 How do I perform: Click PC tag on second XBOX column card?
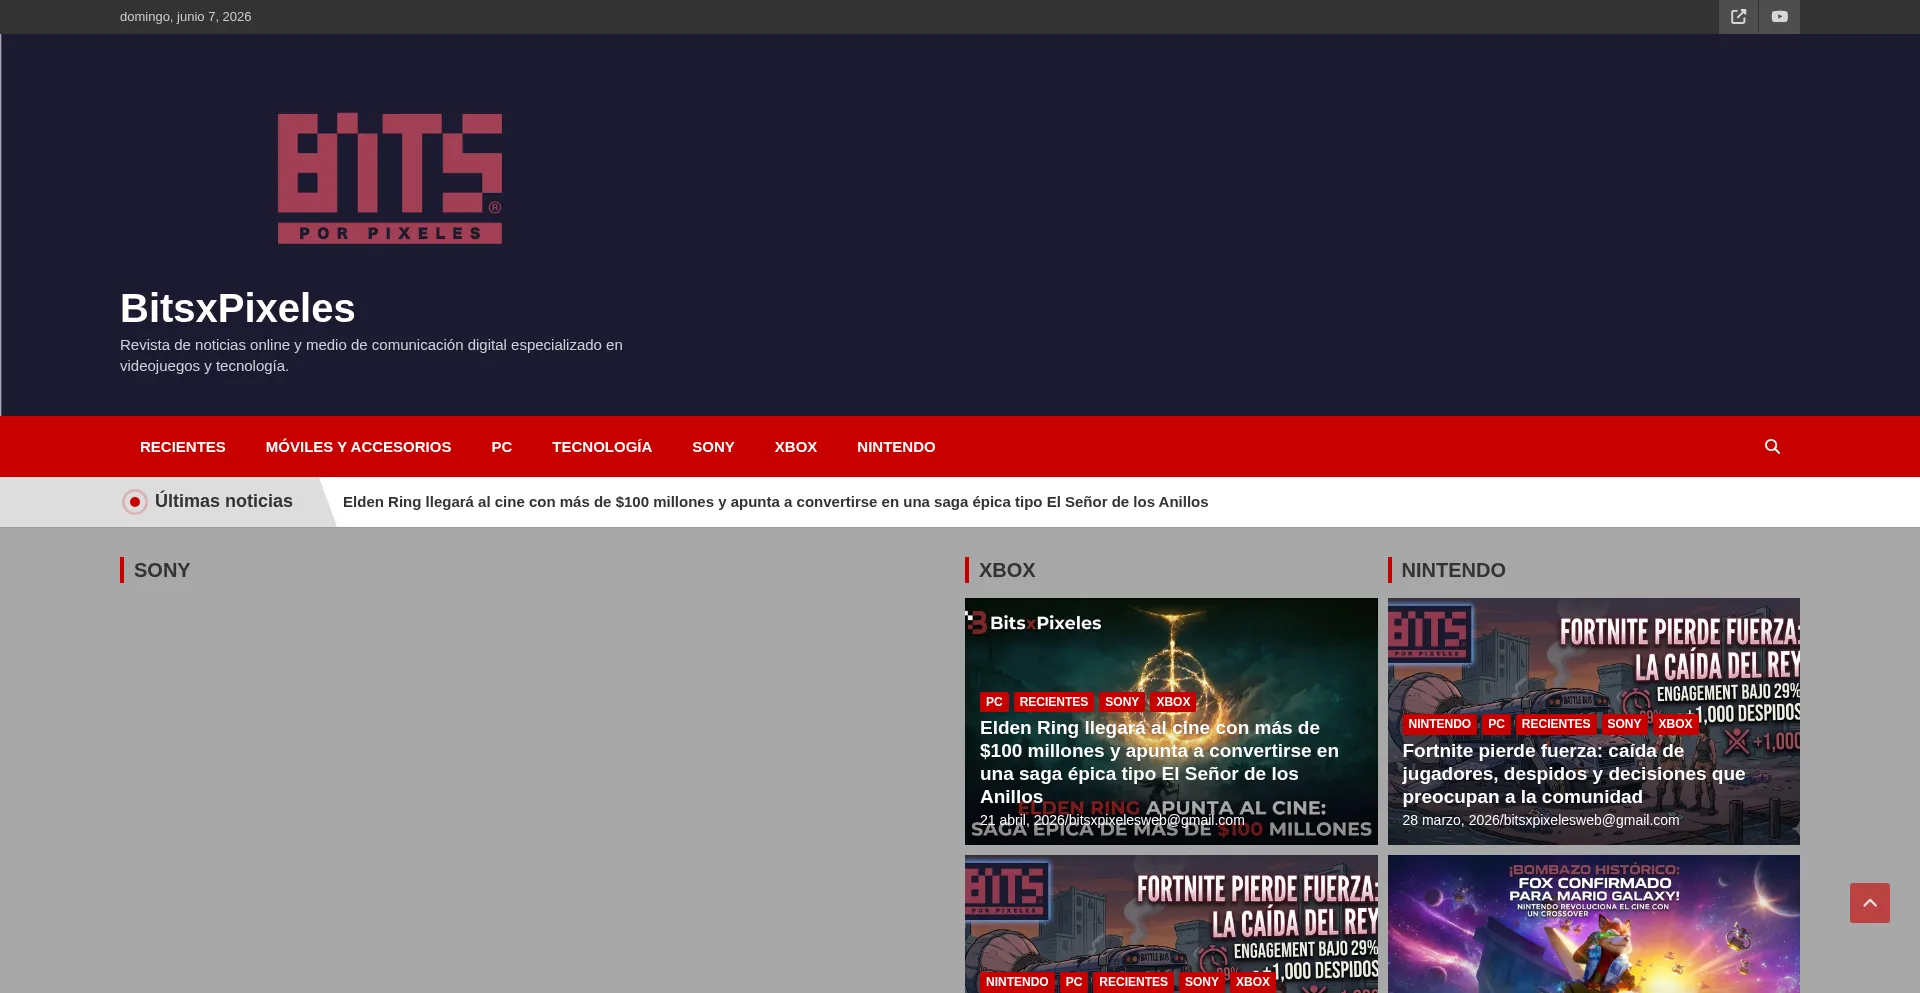[1074, 982]
